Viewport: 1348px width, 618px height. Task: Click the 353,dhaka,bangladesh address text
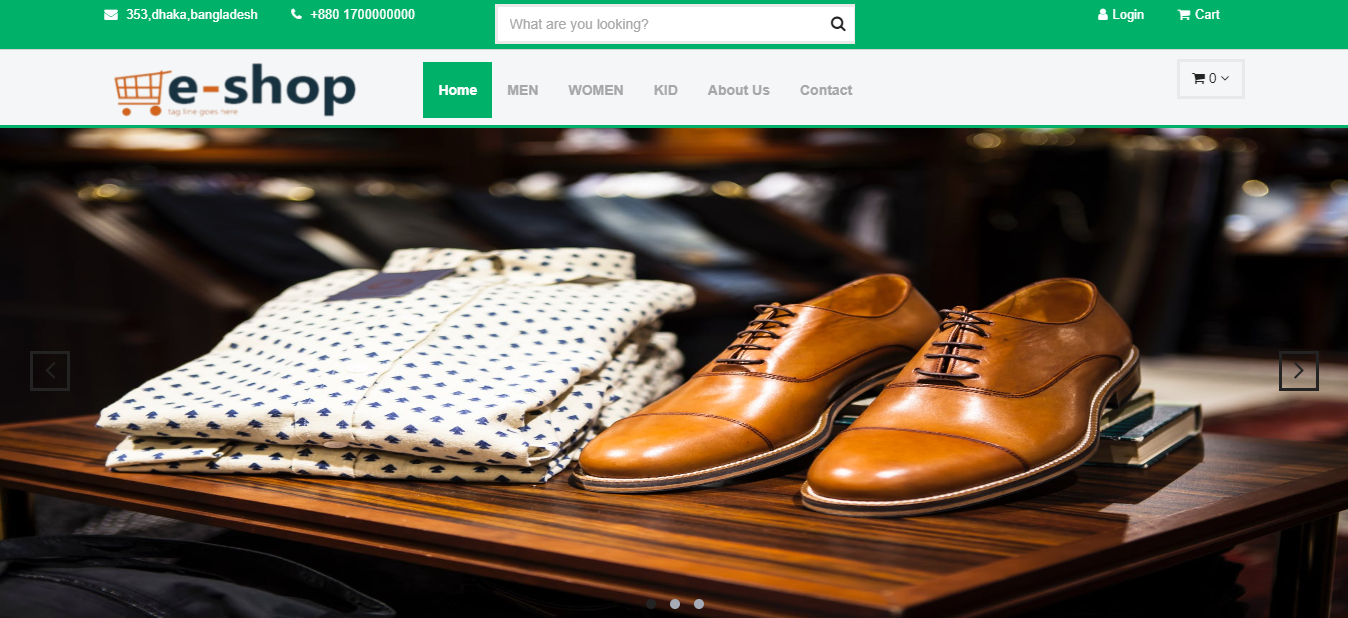pyautogui.click(x=192, y=15)
